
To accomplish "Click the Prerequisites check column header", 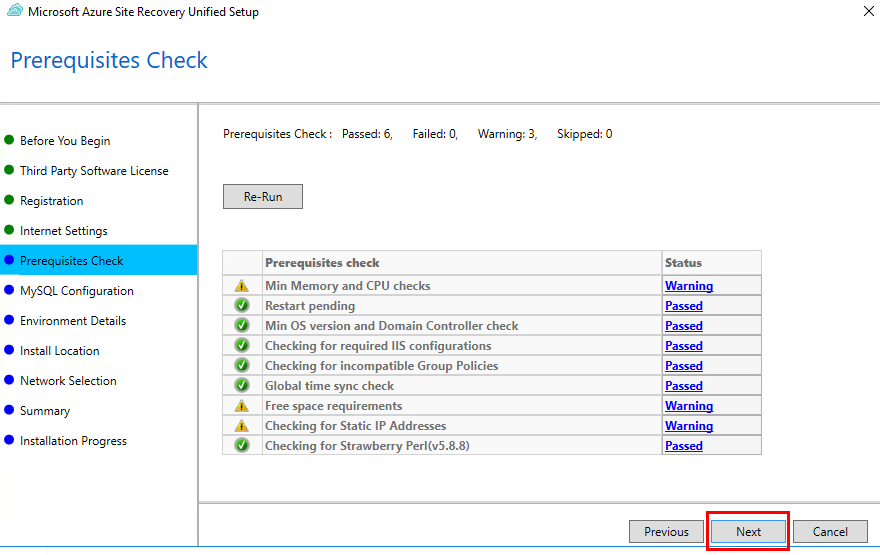I will coord(462,263).
